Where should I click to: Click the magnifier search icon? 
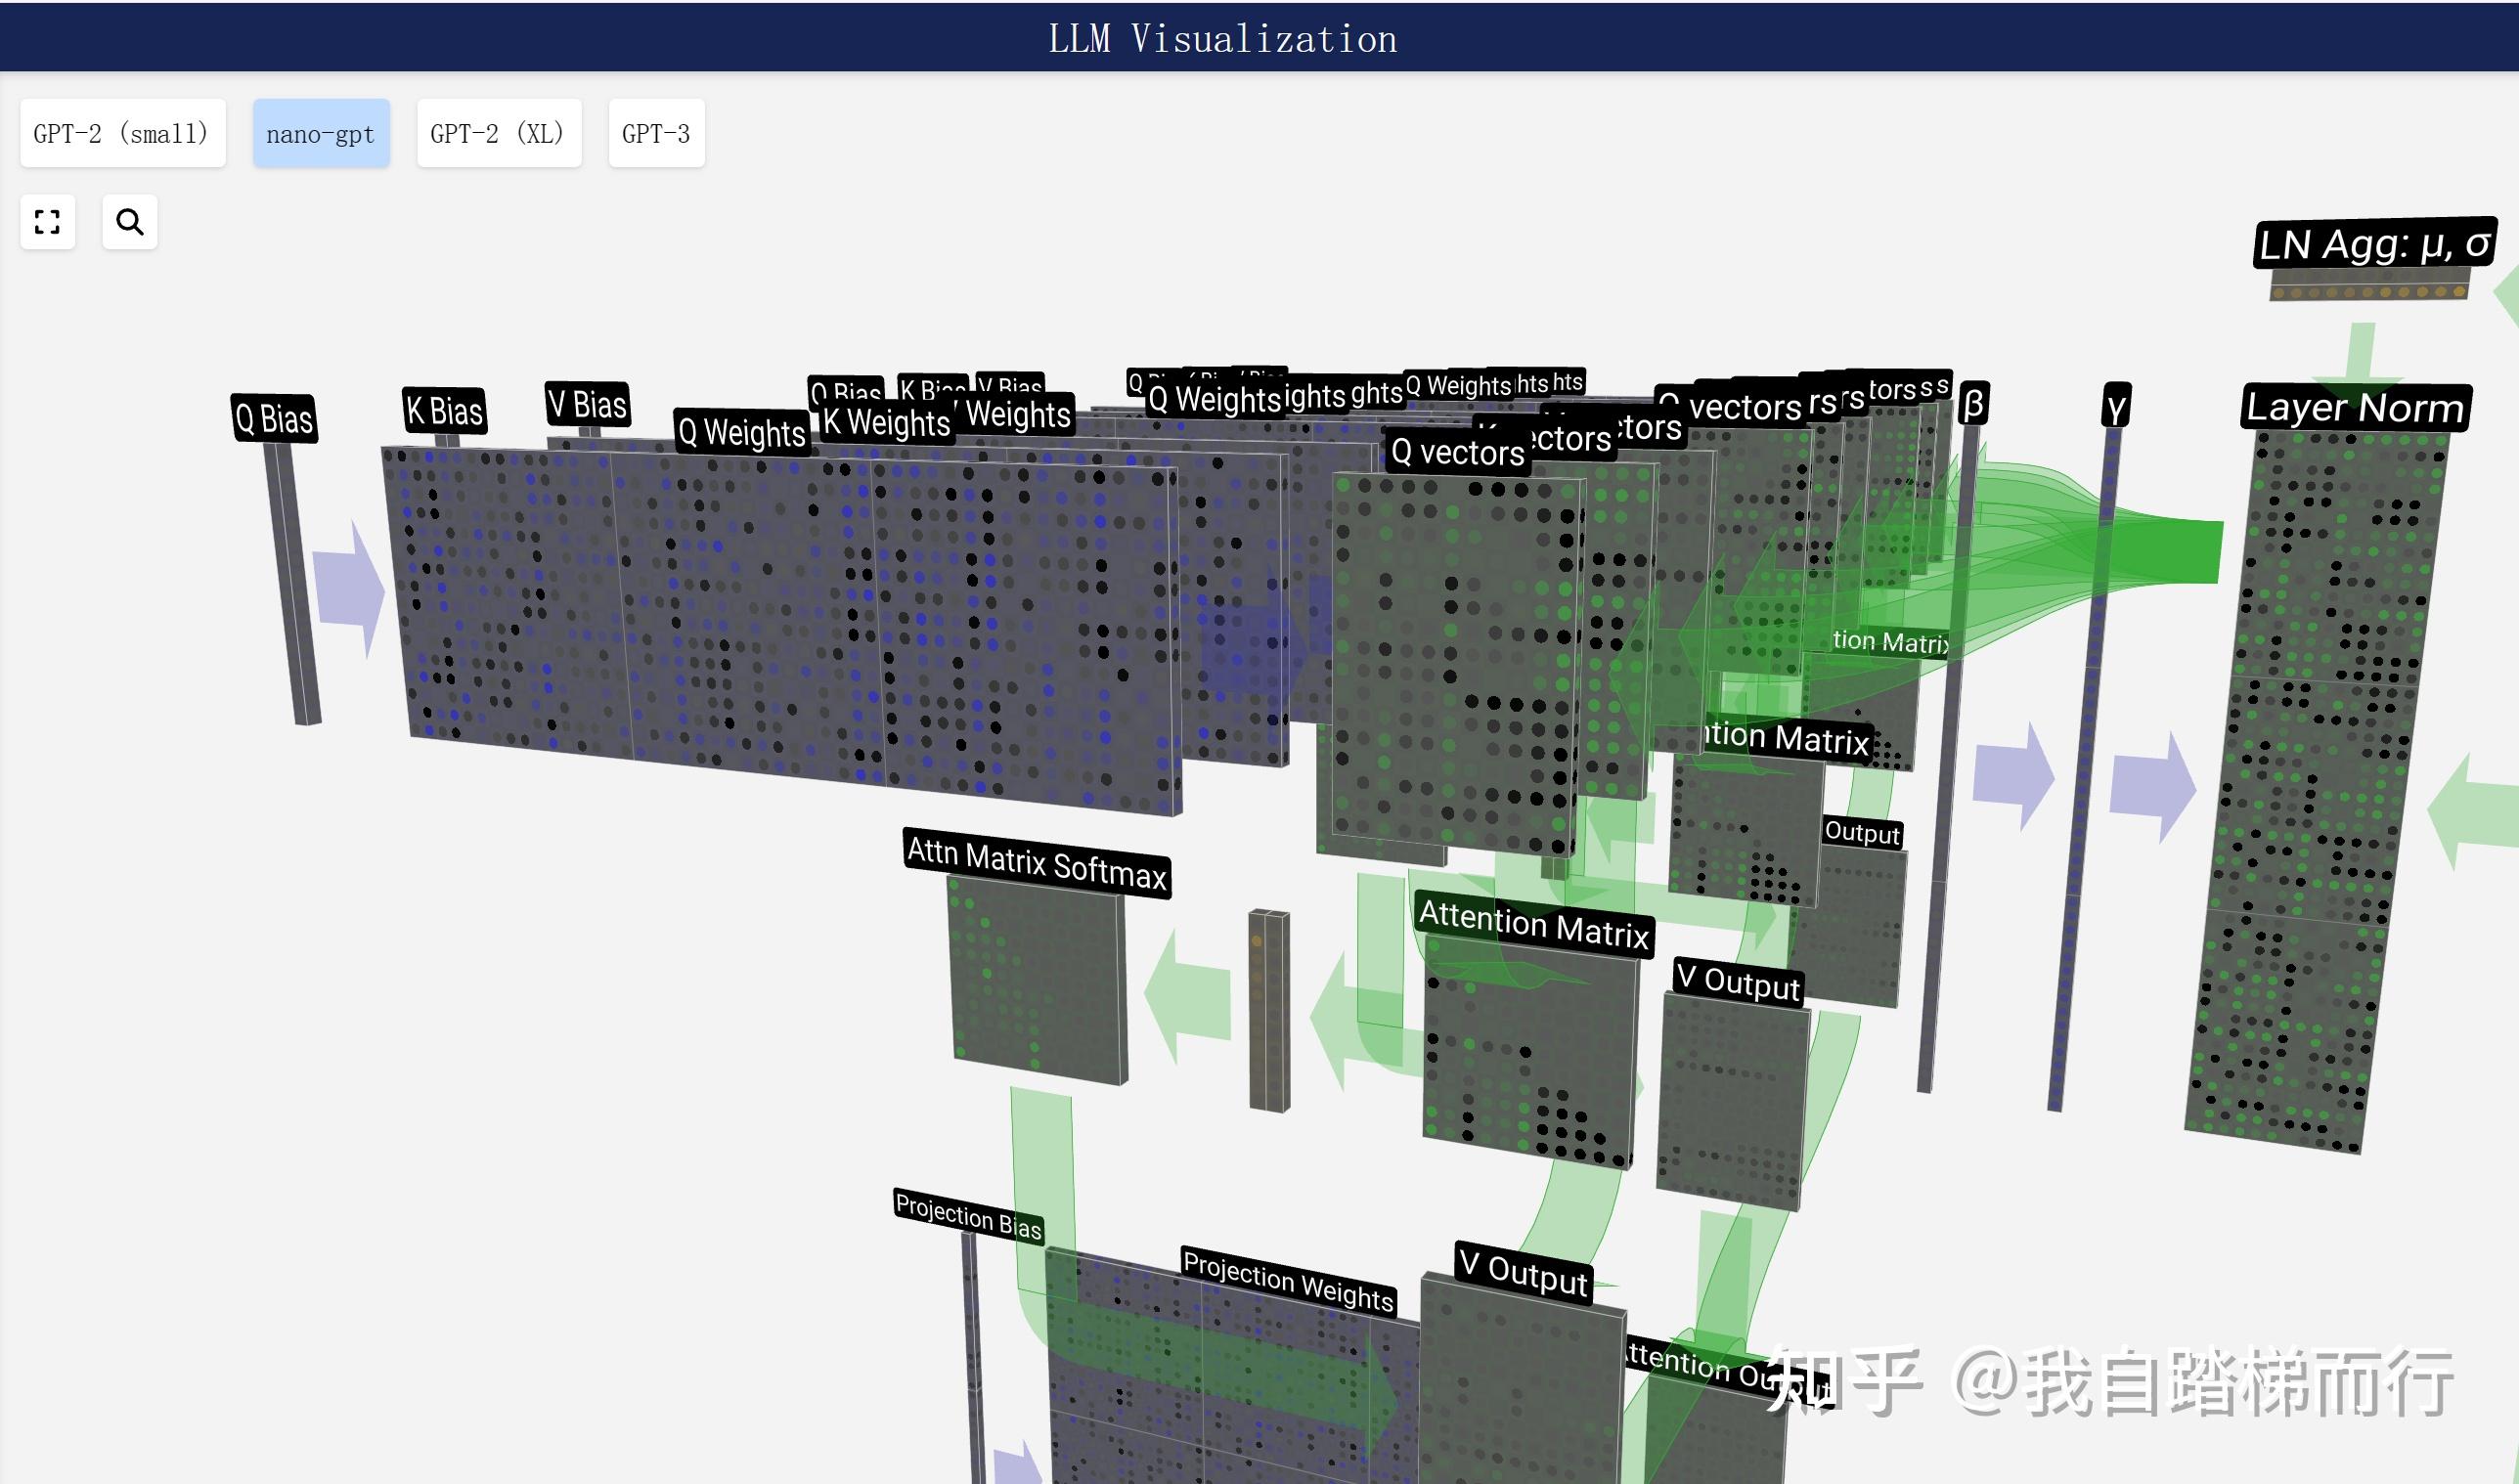click(x=130, y=222)
